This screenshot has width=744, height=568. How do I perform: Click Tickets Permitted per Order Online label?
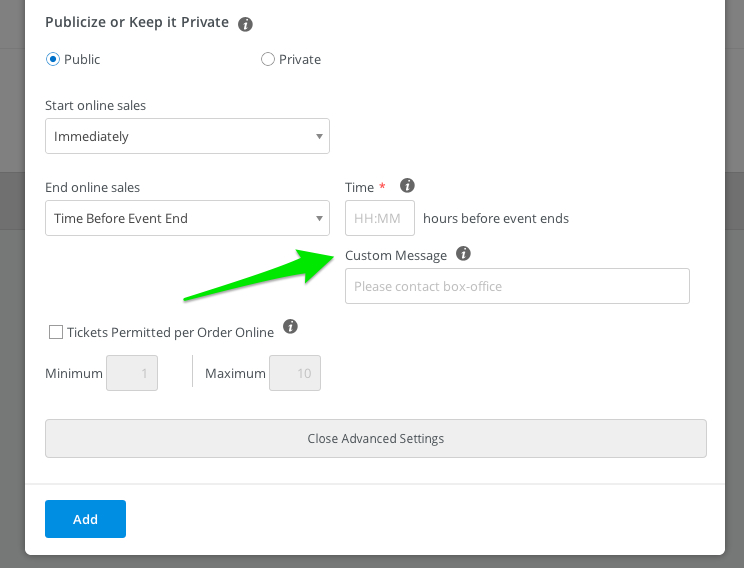tap(170, 333)
